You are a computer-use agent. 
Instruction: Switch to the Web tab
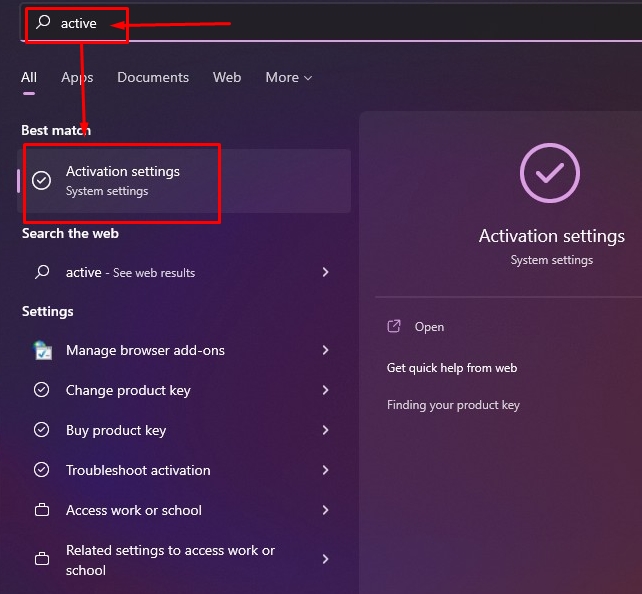pos(227,77)
